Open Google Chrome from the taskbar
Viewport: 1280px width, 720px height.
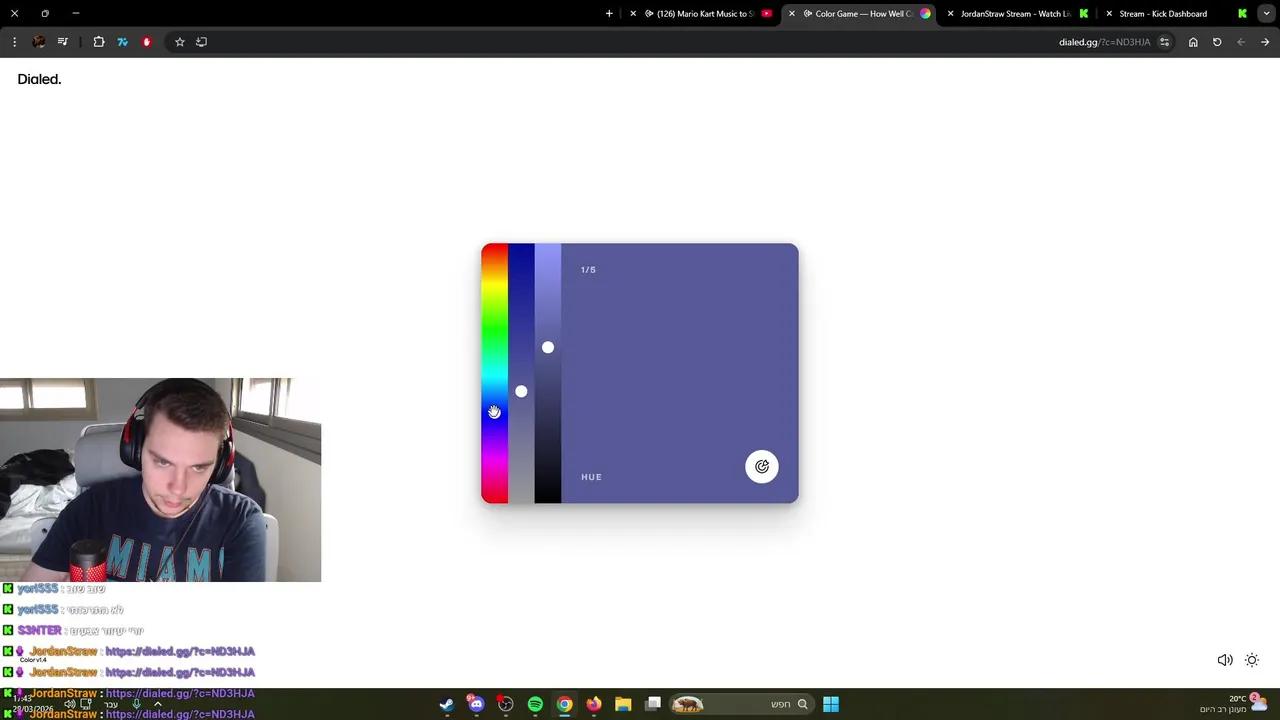tap(565, 704)
